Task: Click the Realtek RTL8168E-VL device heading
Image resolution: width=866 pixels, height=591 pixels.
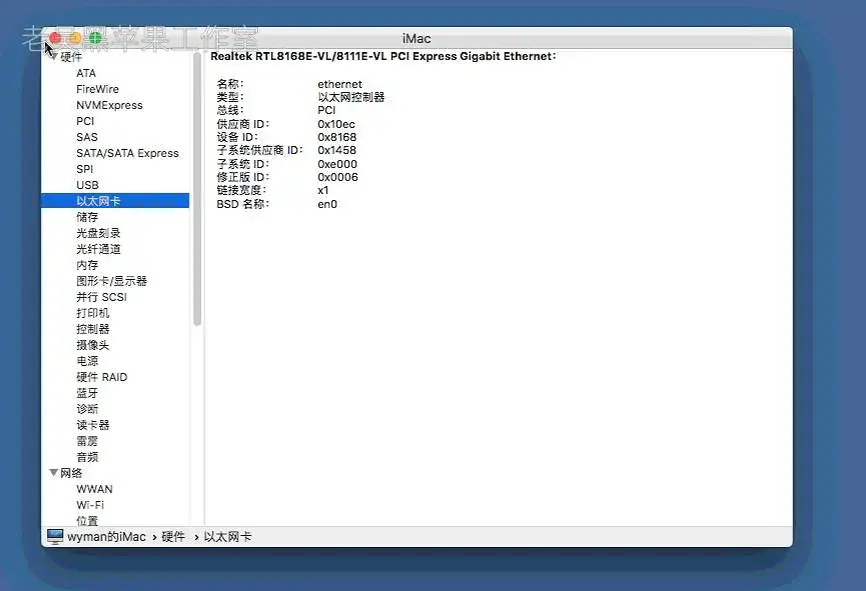Action: [x=383, y=56]
